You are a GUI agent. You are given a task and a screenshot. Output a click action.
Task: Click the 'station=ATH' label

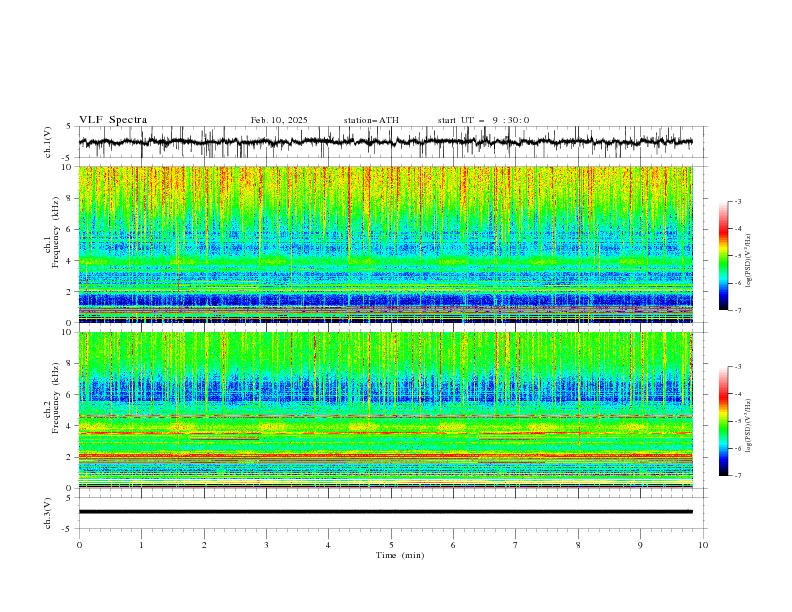[371, 120]
